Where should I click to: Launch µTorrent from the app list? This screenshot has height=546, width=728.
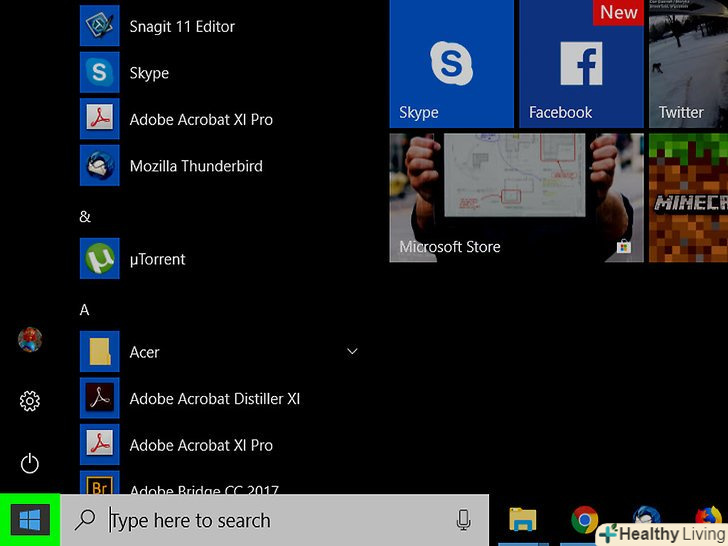[x=157, y=259]
